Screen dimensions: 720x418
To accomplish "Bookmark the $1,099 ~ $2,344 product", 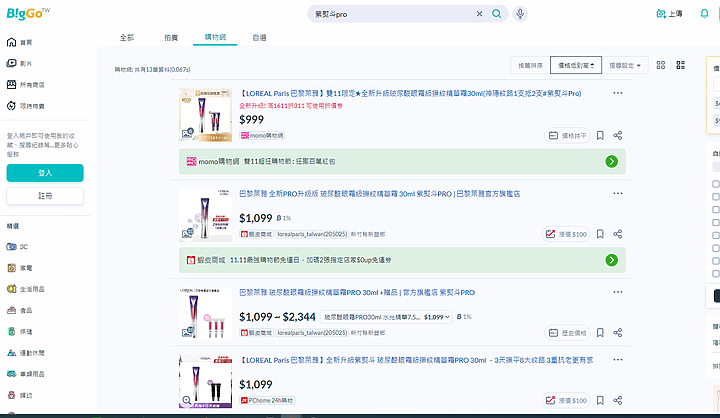I will coord(600,333).
